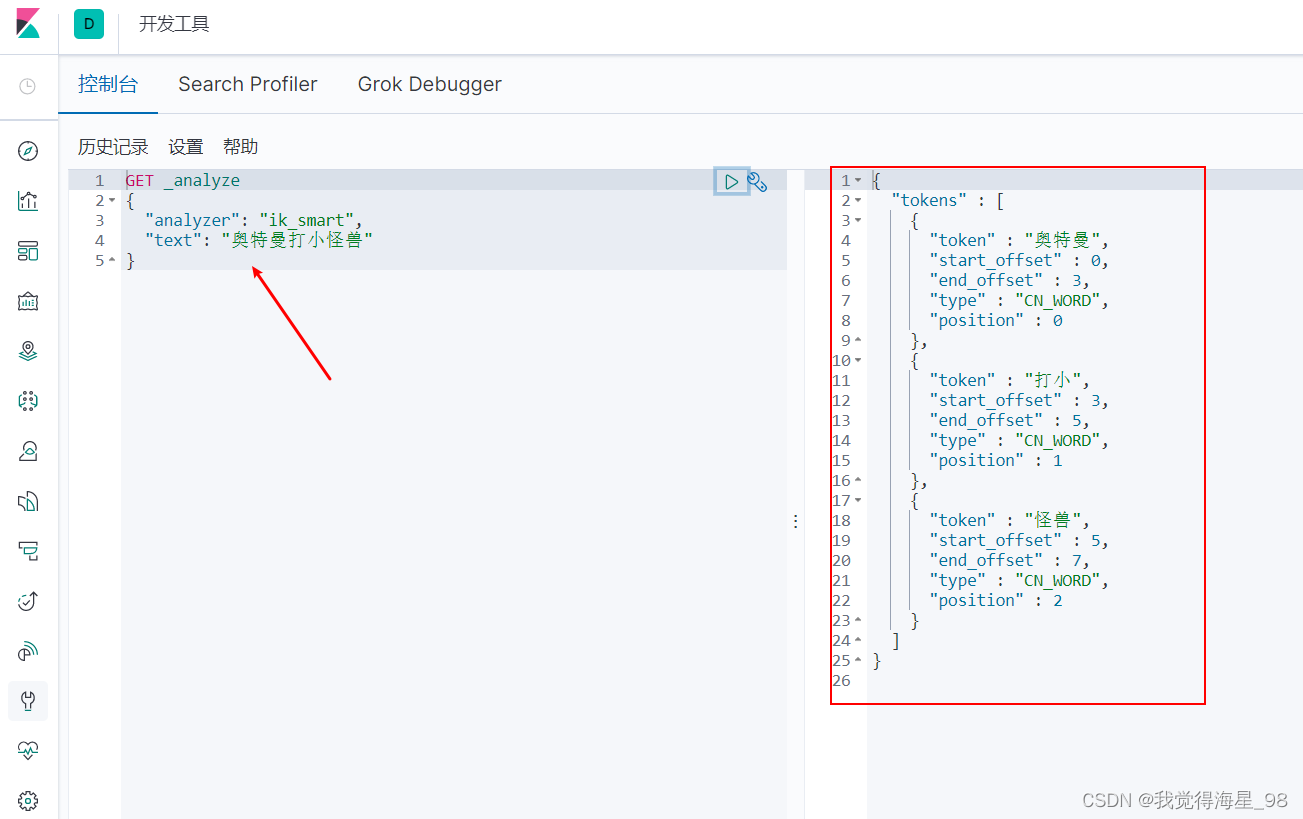Viewport: 1303px width, 819px height.
Task: Click "type" : "CN_WORD" on output line 7
Action: [x=1019, y=301]
